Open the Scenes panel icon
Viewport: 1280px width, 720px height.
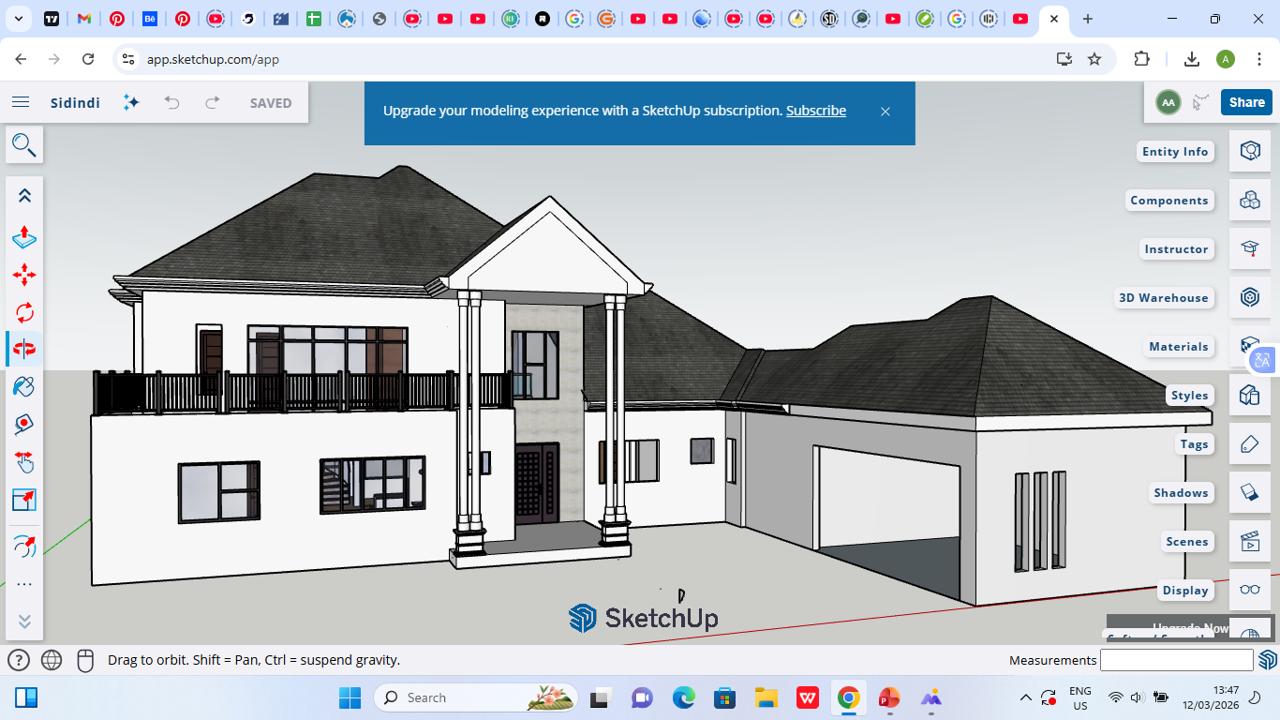[1249, 541]
